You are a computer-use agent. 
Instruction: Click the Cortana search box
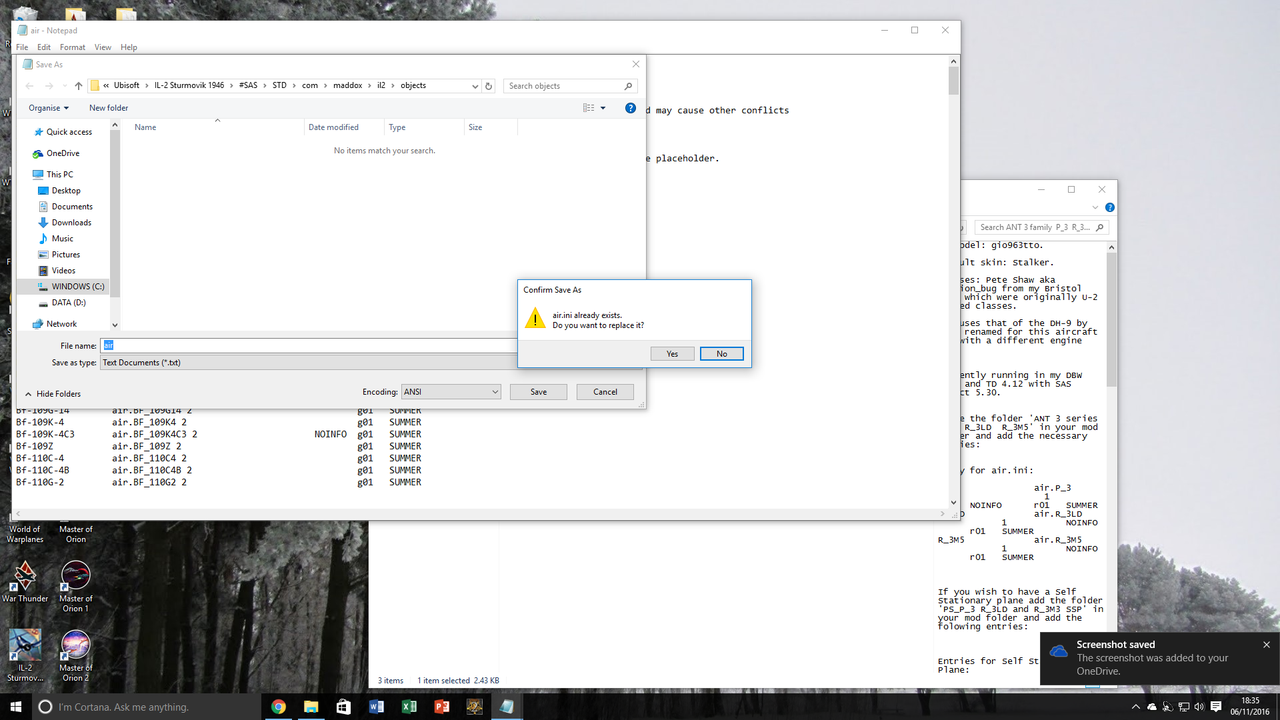[x=147, y=706]
